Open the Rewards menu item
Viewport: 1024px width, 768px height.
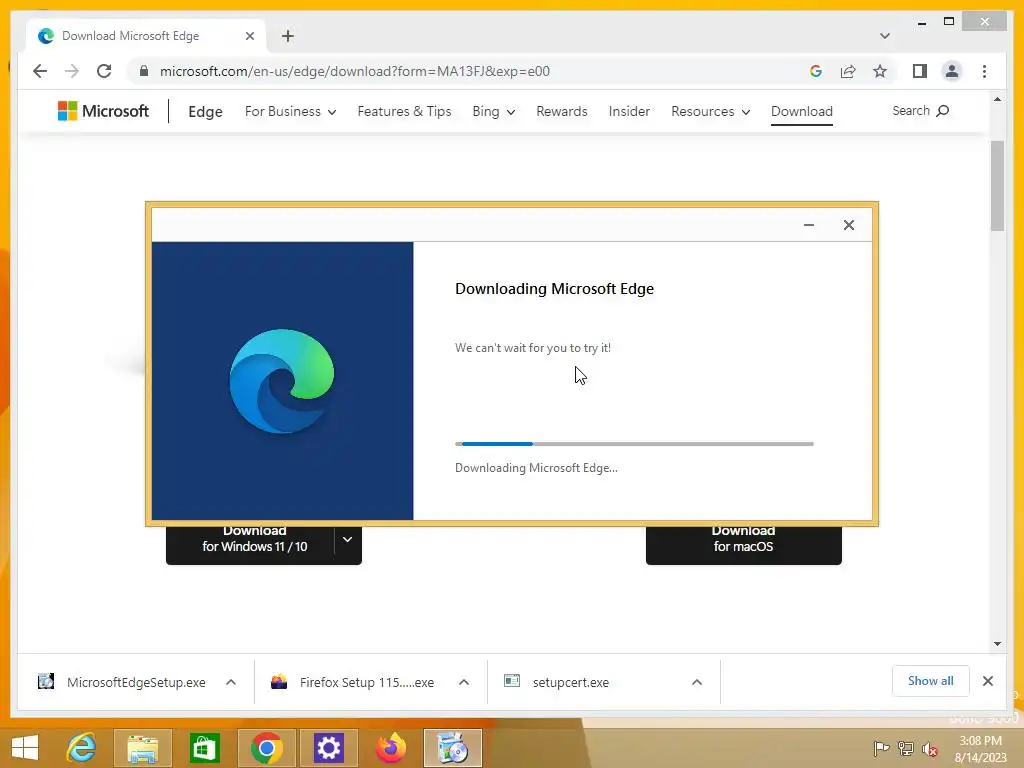[x=562, y=112]
